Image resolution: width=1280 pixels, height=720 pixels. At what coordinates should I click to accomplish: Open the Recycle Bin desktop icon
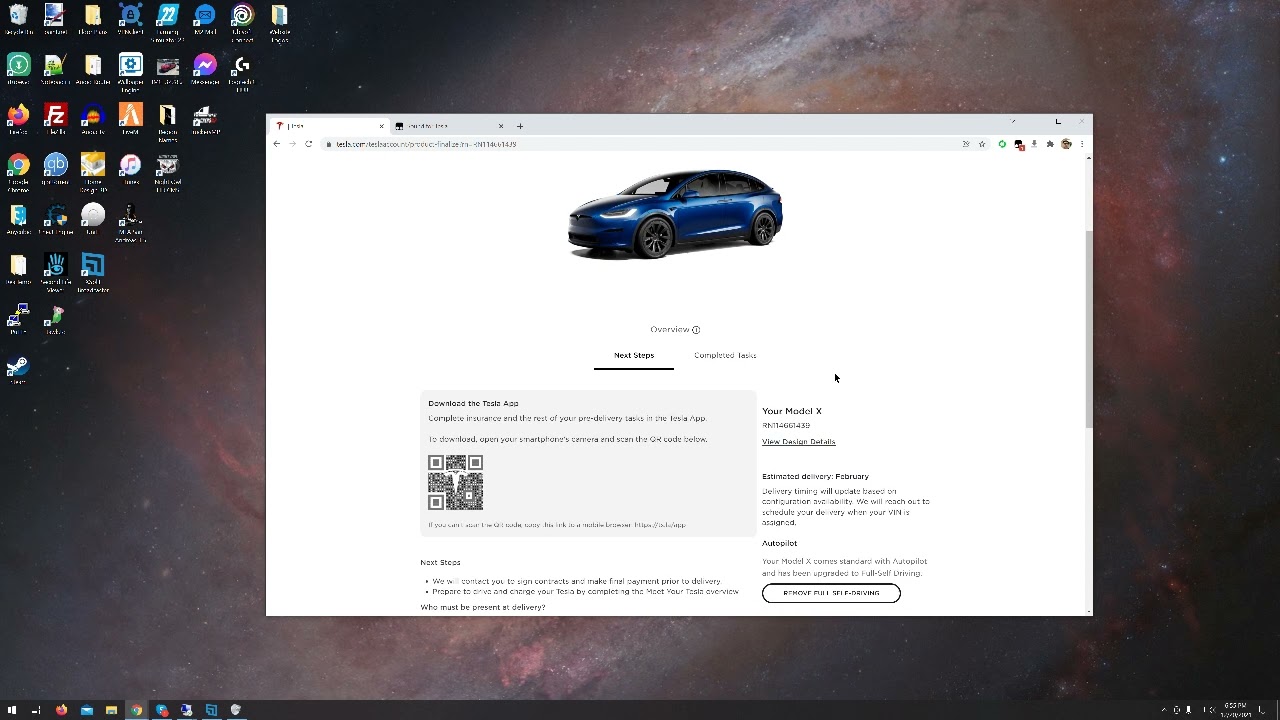click(18, 20)
